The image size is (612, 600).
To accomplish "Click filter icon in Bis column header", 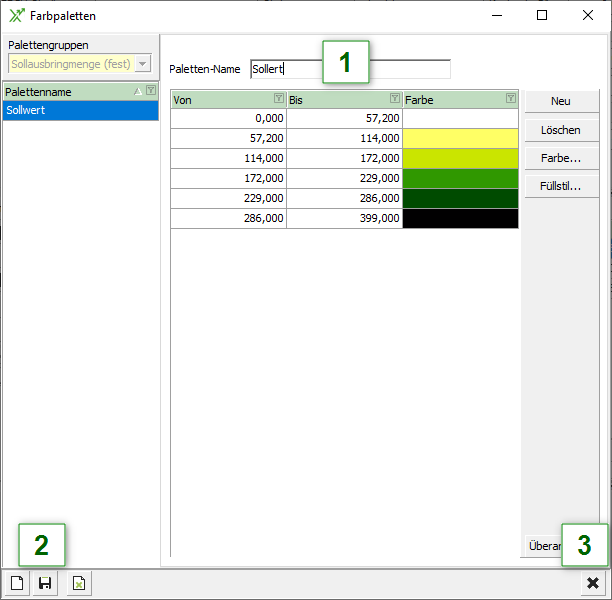I will [395, 98].
